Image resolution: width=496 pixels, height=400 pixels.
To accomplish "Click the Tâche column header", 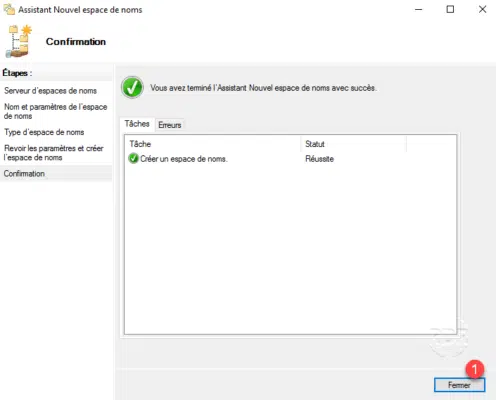I will point(213,144).
